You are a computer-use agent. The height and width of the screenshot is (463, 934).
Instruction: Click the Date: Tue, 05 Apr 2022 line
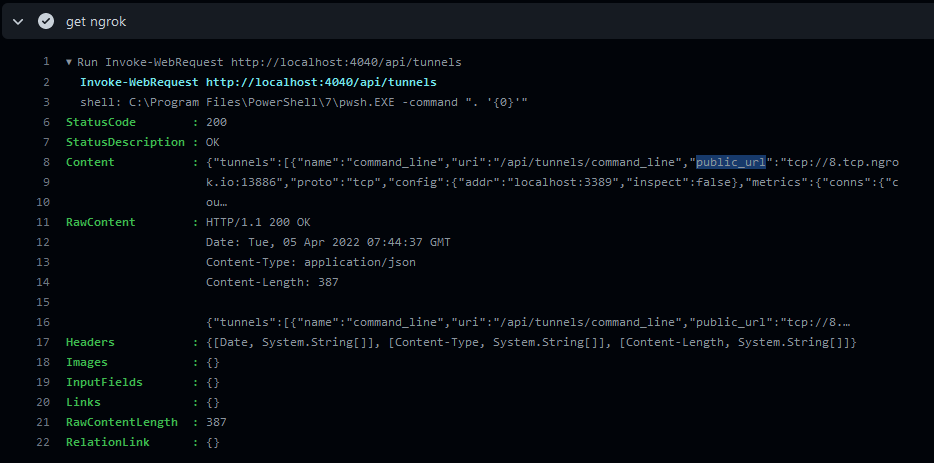click(328, 242)
